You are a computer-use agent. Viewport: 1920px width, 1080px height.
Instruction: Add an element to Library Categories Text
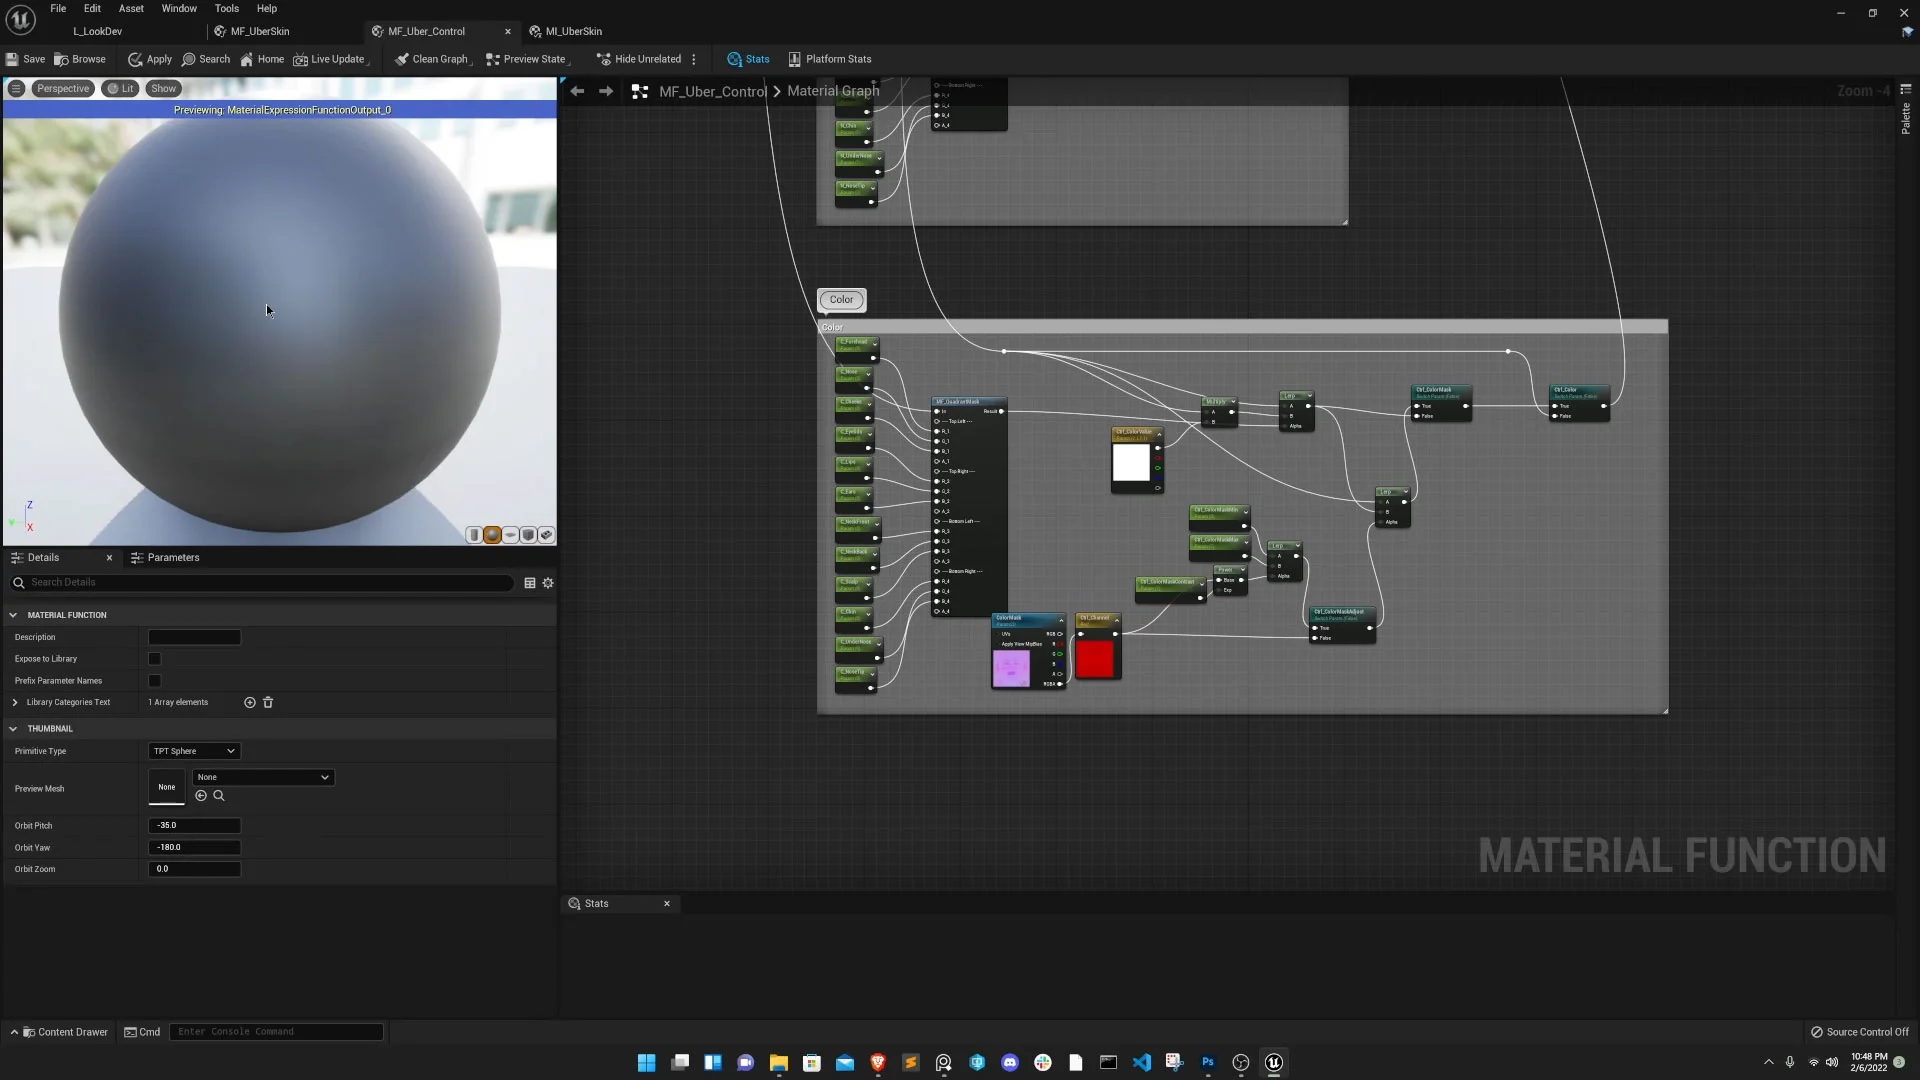point(250,703)
